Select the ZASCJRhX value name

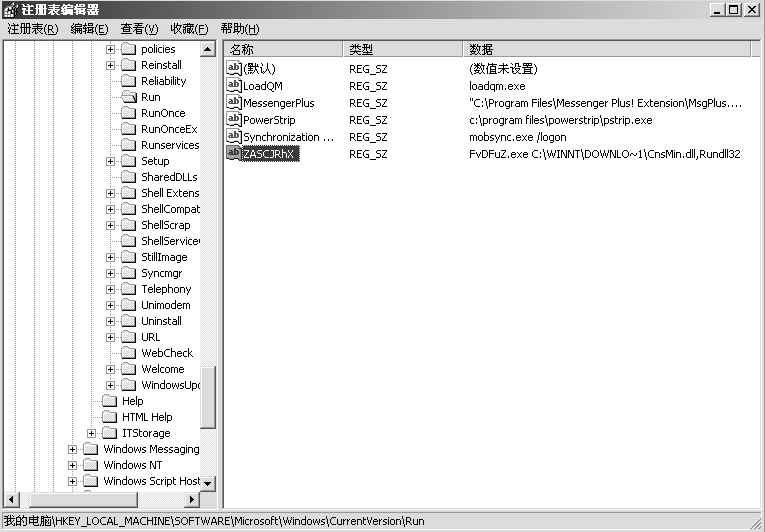(271, 154)
